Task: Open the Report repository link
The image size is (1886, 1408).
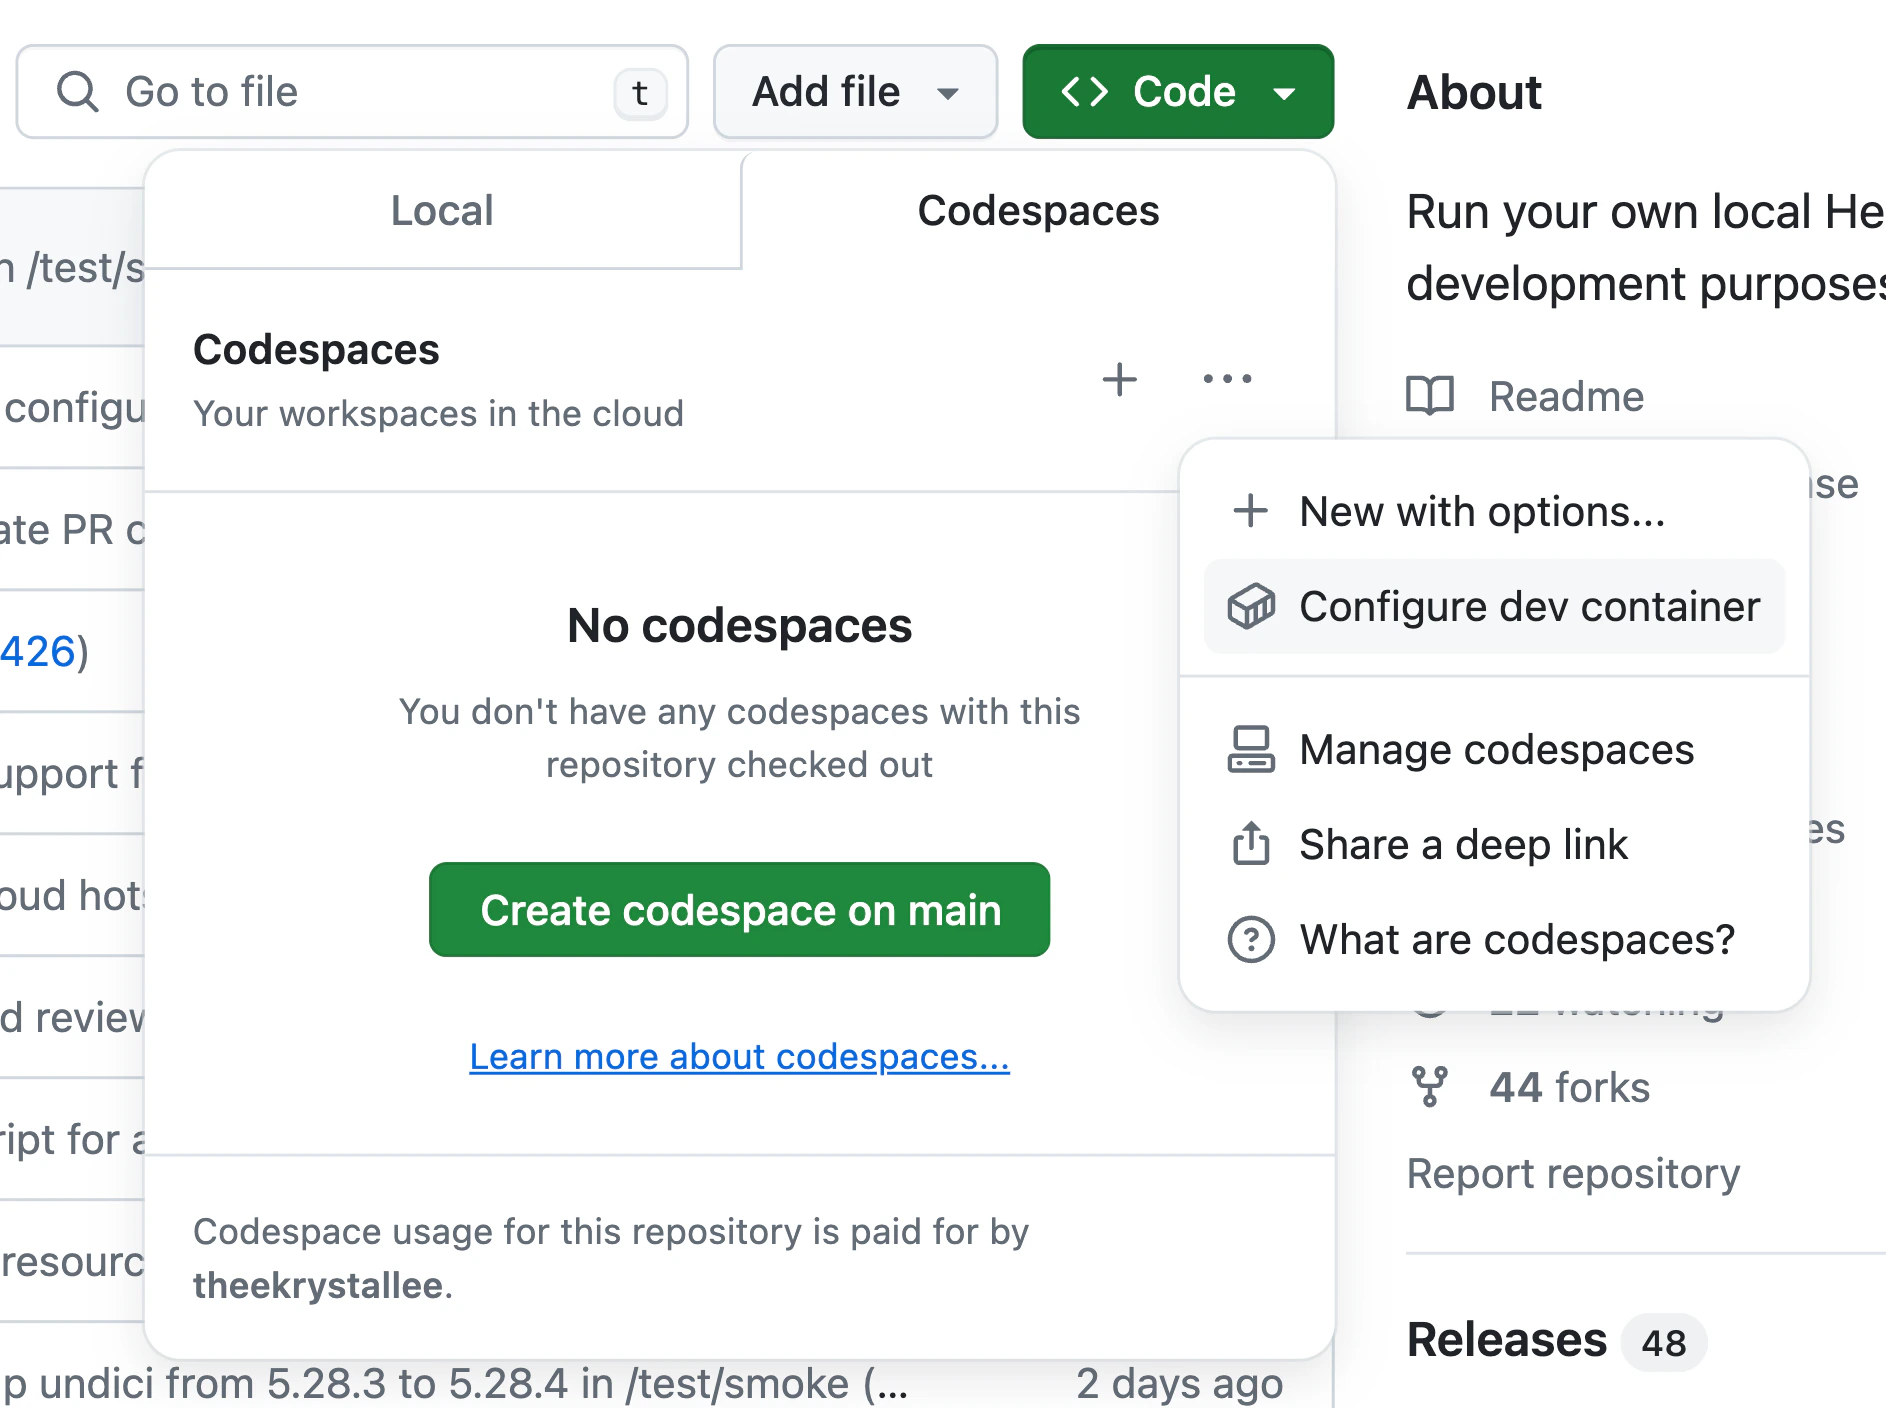Action: point(1573,1174)
